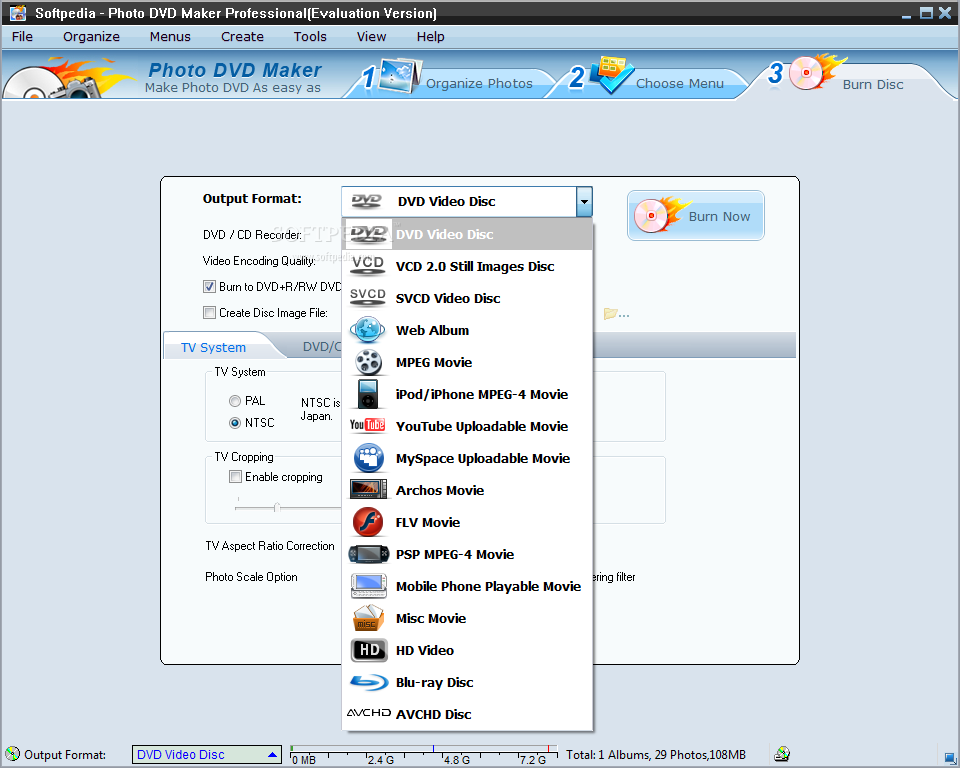Open the Menus menu
This screenshot has width=960, height=768.
[x=170, y=37]
